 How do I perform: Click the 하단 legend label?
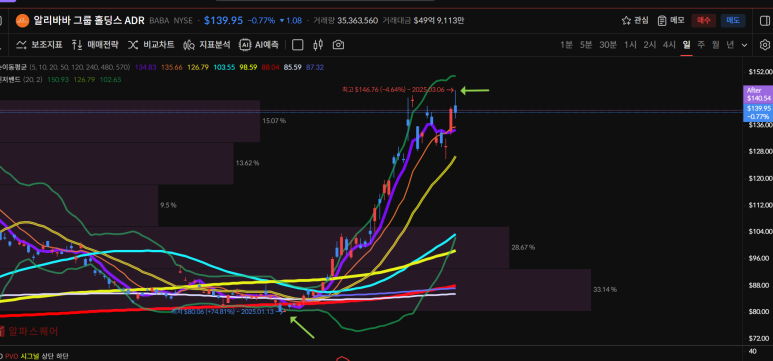pos(63,356)
